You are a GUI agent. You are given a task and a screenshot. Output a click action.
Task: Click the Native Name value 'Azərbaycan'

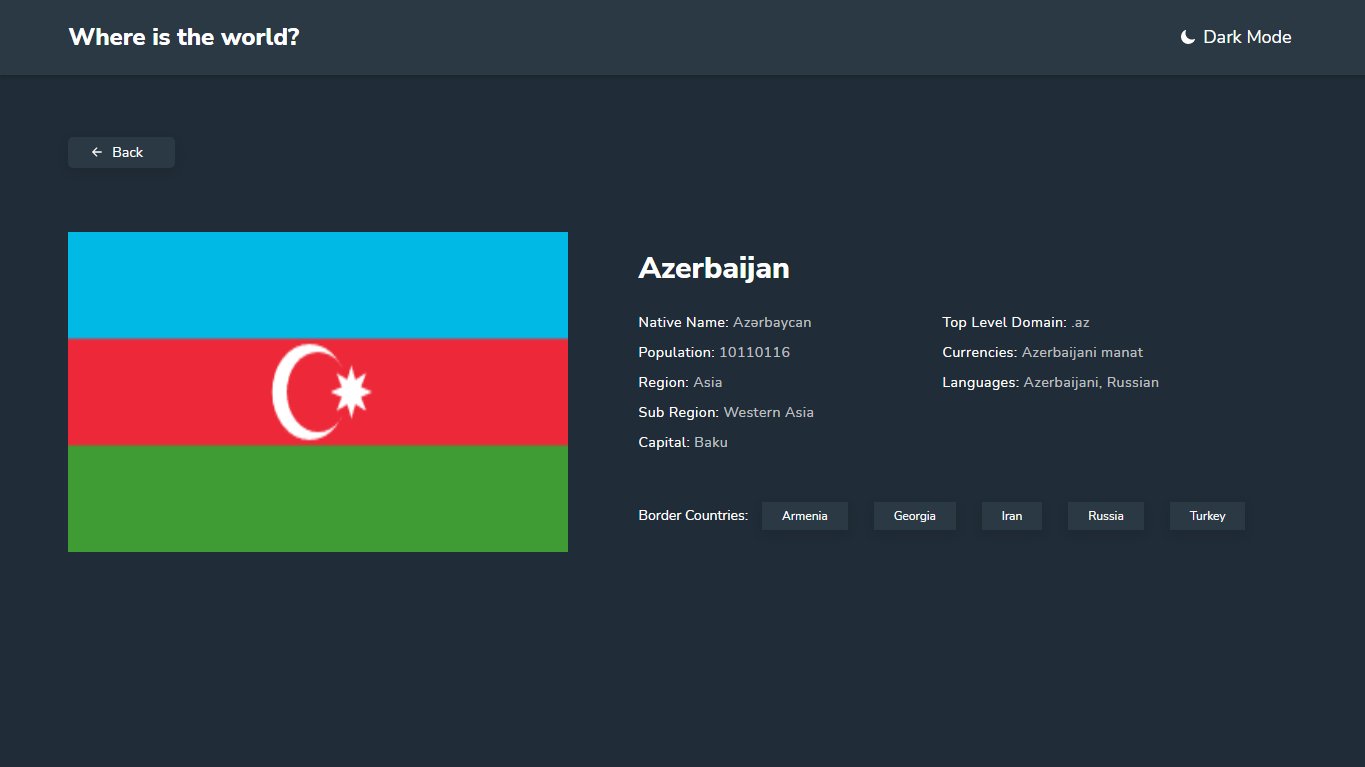(x=771, y=322)
